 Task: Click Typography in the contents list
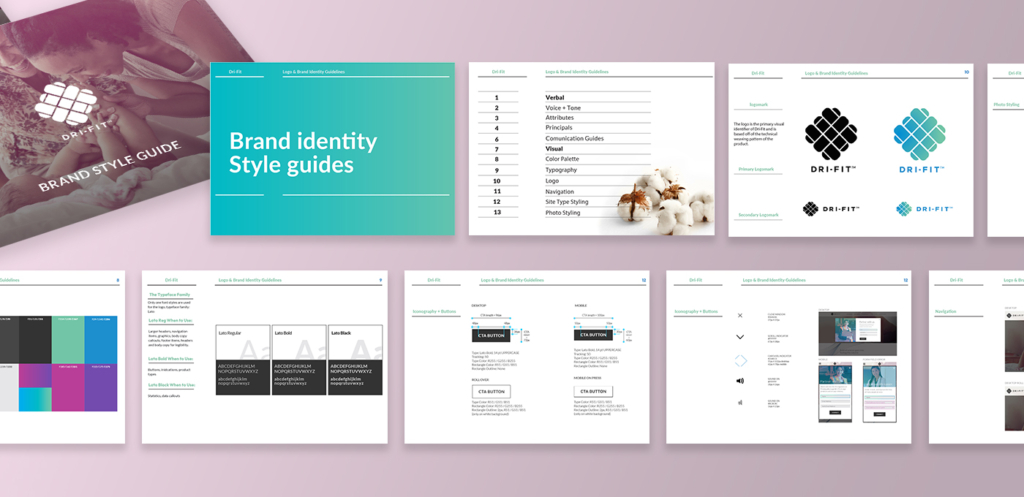click(561, 170)
